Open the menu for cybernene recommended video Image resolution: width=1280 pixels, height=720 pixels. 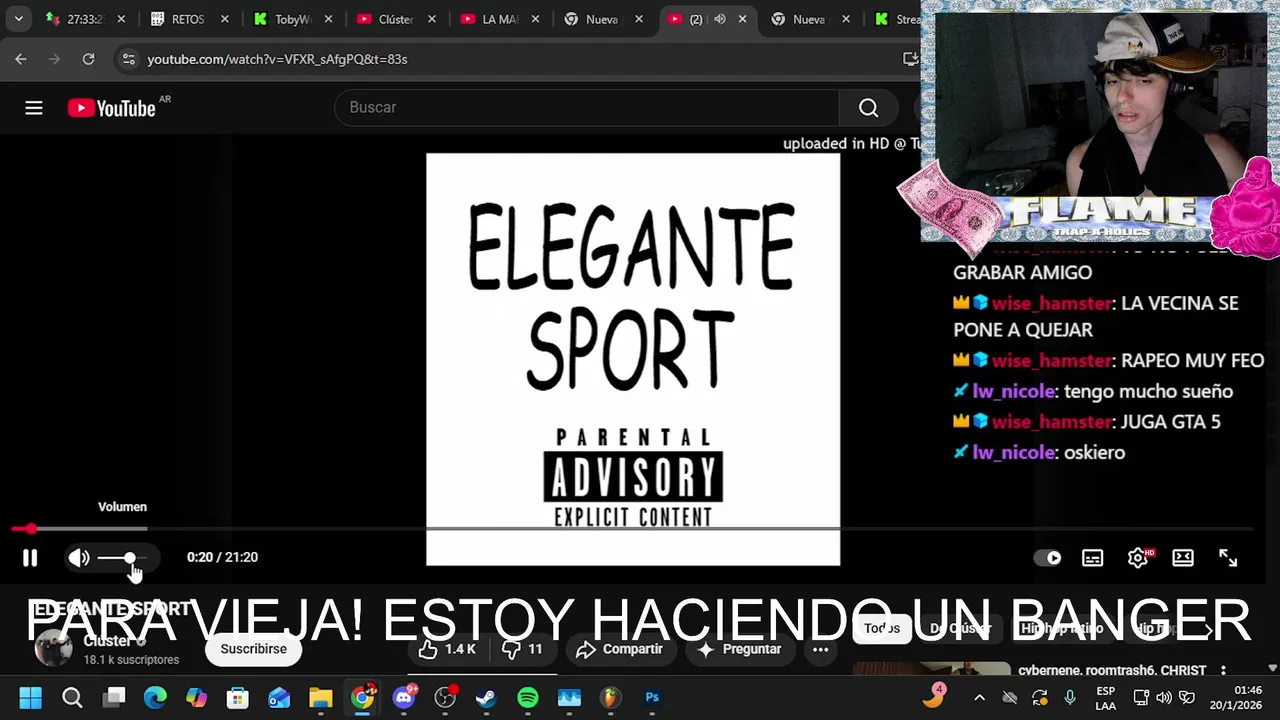(1223, 670)
